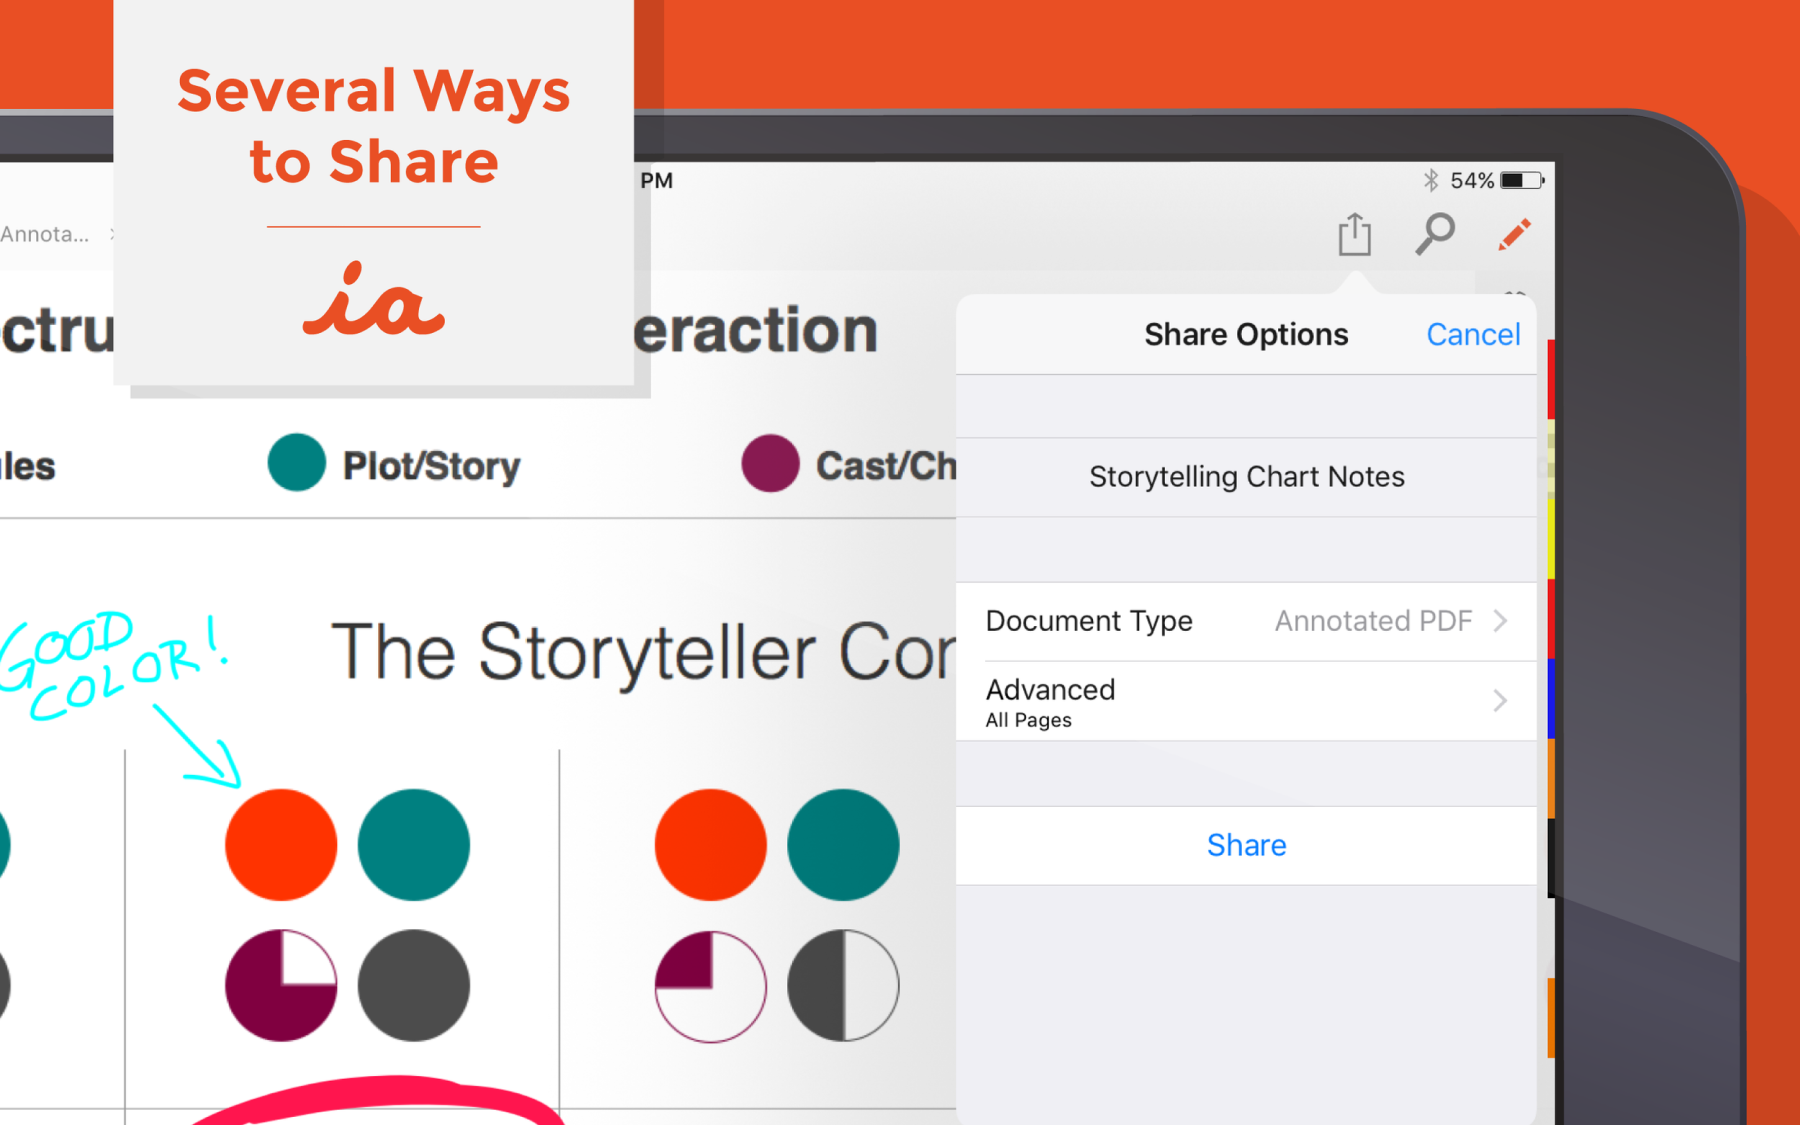Select the half-filled gray circle
This screenshot has height=1125, width=1801.
(842, 986)
